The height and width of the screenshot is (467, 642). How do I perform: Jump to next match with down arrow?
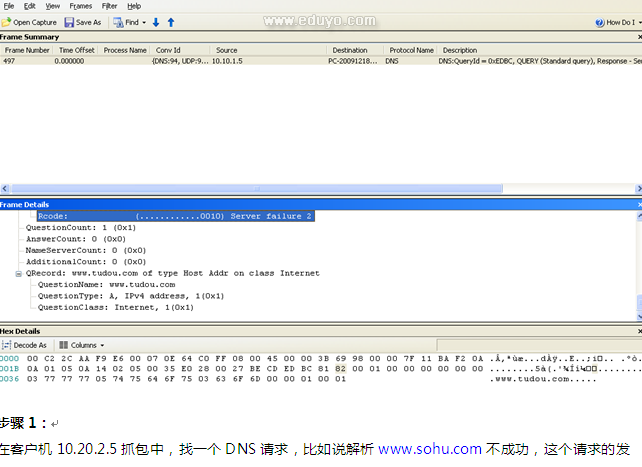click(156, 22)
